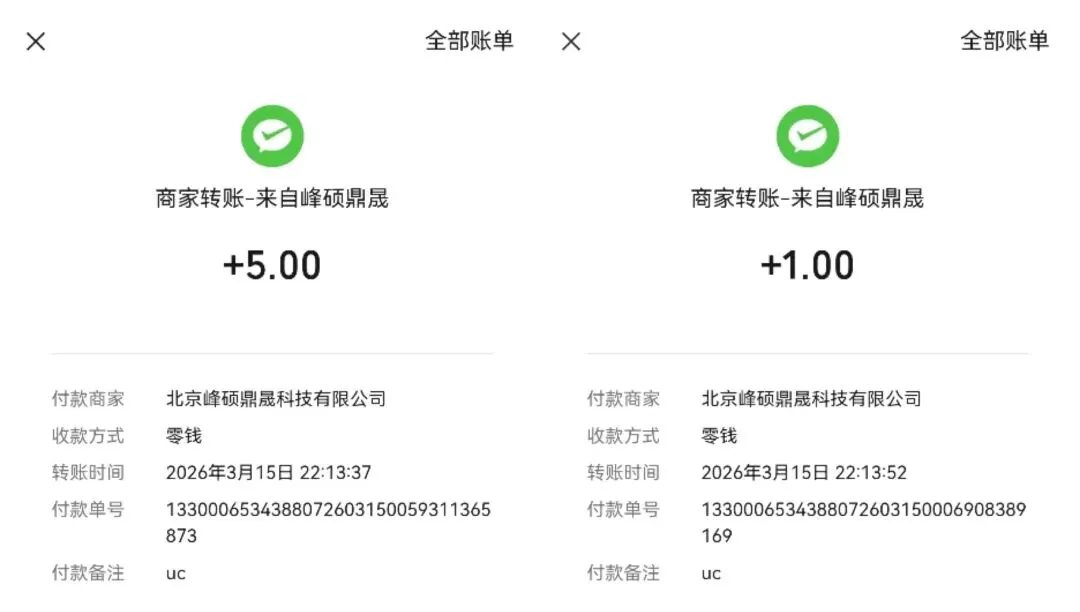Viewport: 1080px width, 612px height.
Task: Tap the WeChat Pay icon above +1.00
Action: pyautogui.click(x=807, y=136)
